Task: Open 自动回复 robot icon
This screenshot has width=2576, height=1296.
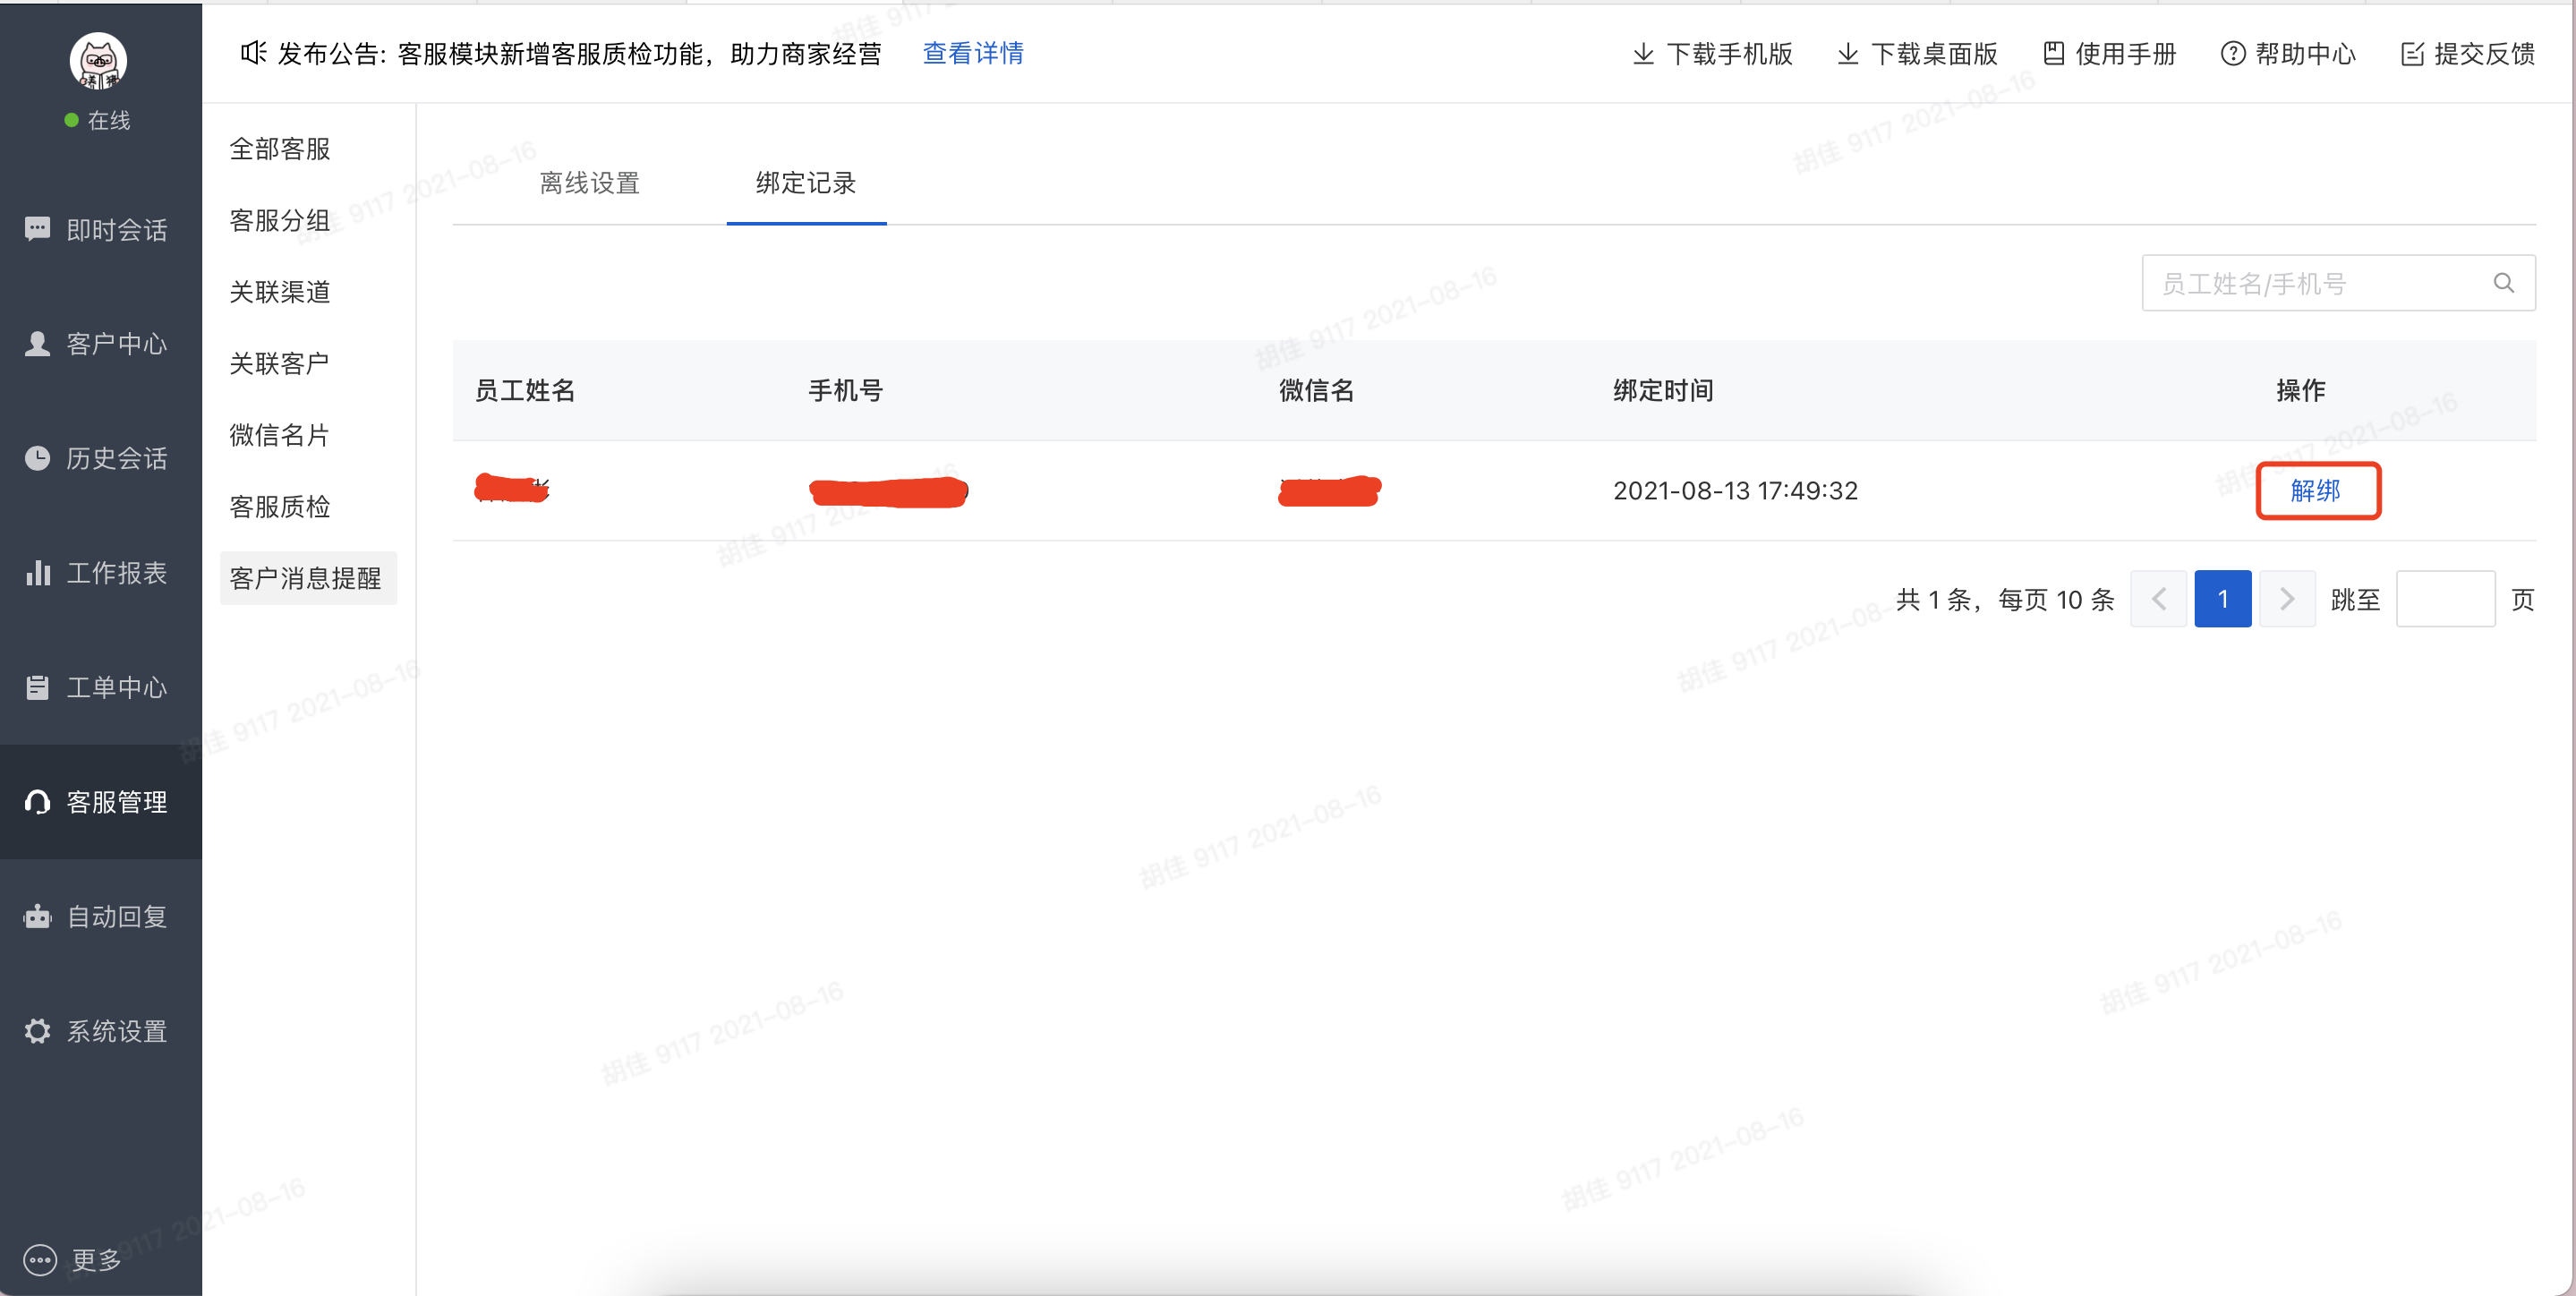Action: [37, 916]
